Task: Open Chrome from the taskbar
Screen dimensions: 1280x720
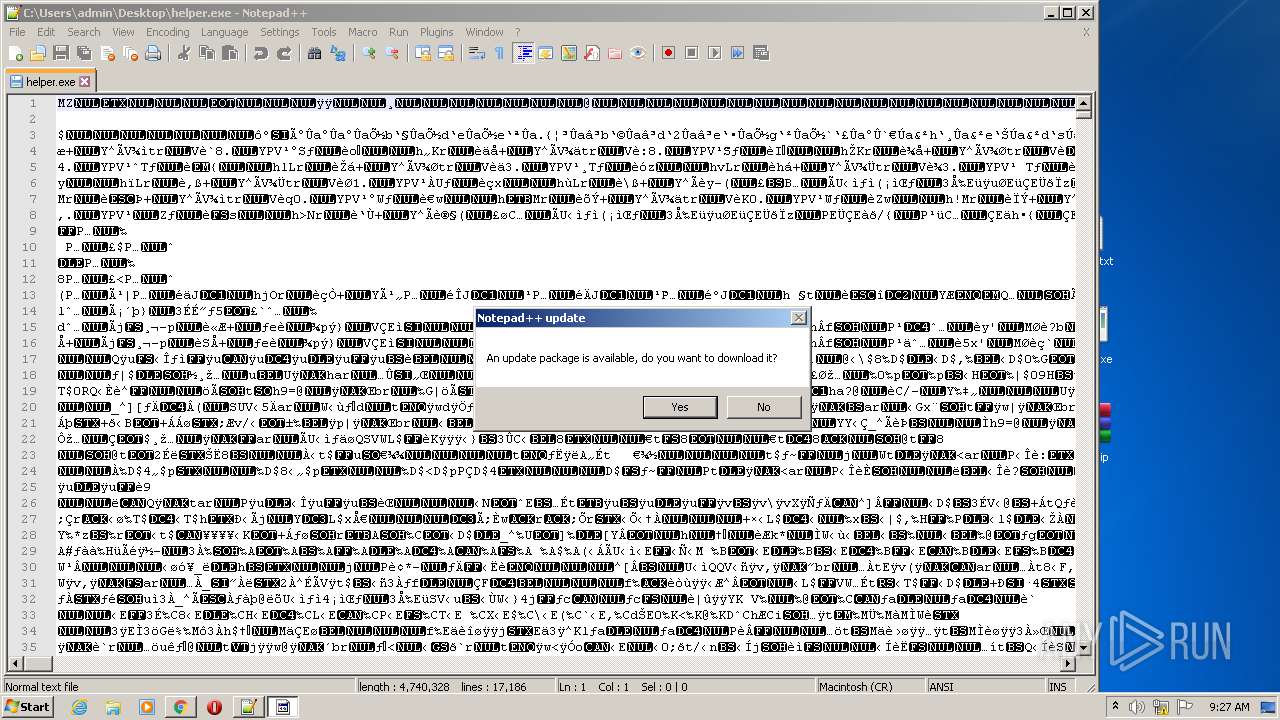Action: click(x=181, y=707)
